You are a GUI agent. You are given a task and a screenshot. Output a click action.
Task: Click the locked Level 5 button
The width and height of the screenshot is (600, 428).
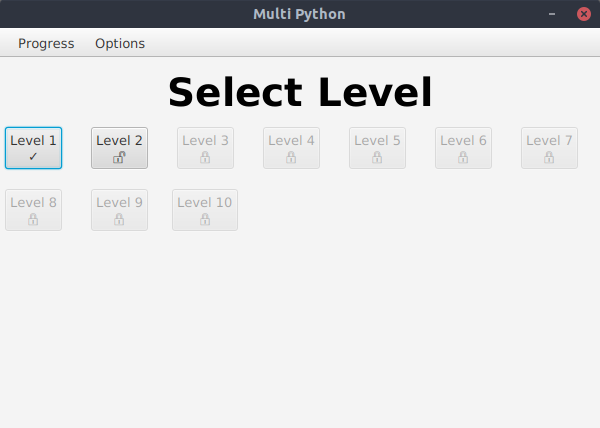(x=377, y=148)
